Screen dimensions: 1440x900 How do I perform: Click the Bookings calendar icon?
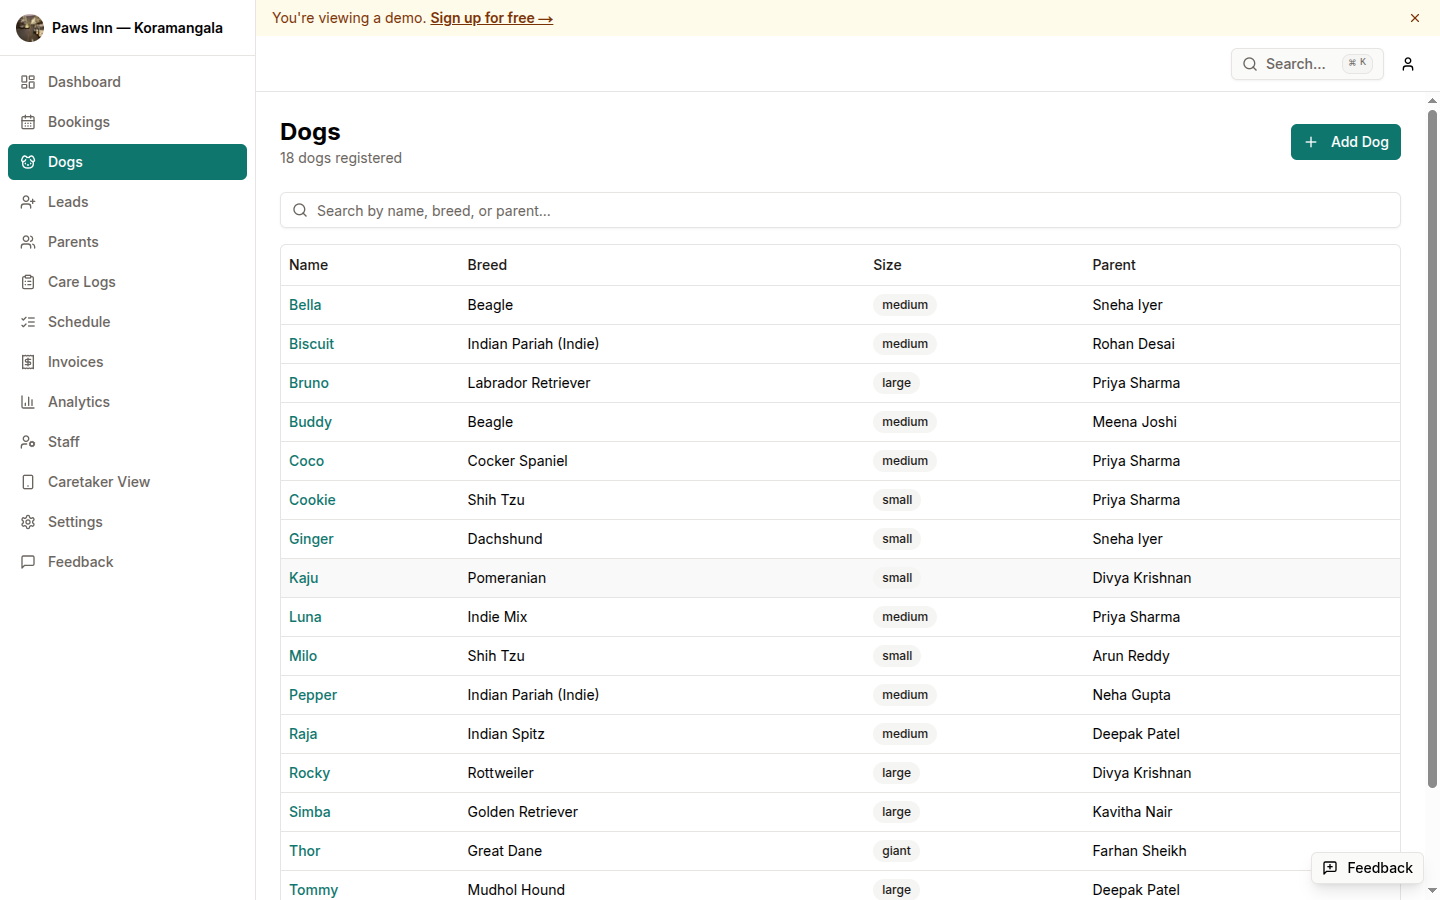28,122
